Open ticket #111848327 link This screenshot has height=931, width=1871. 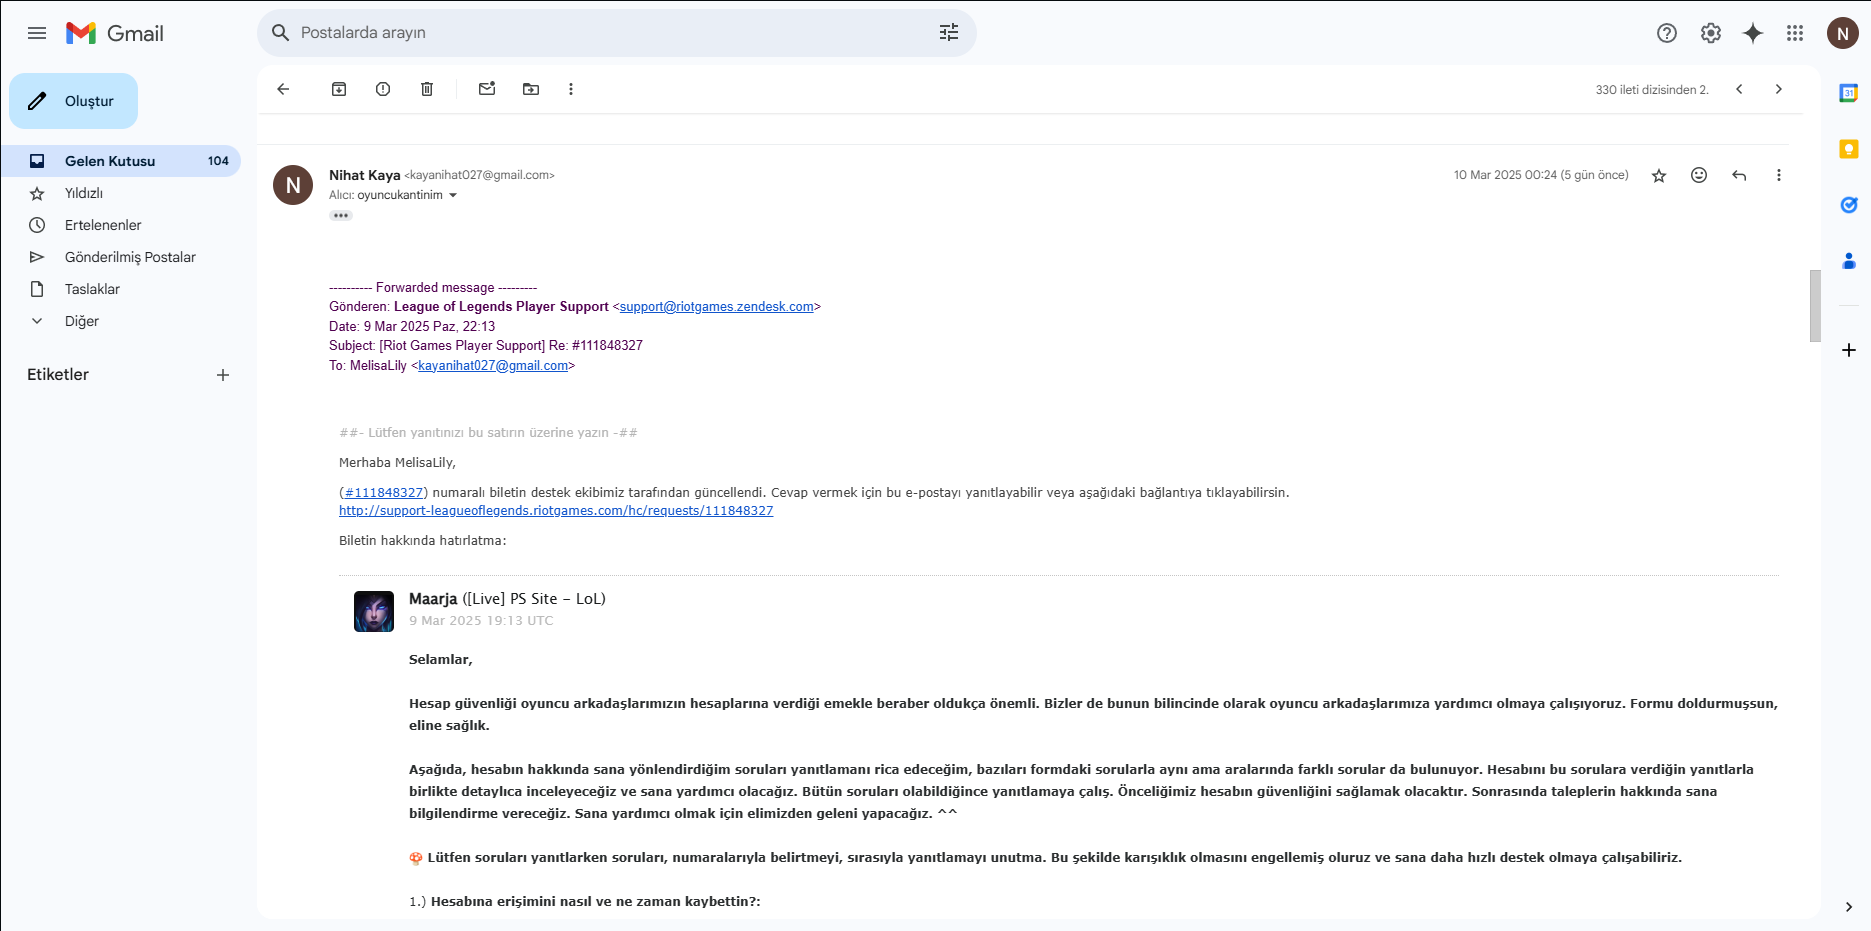tap(384, 493)
